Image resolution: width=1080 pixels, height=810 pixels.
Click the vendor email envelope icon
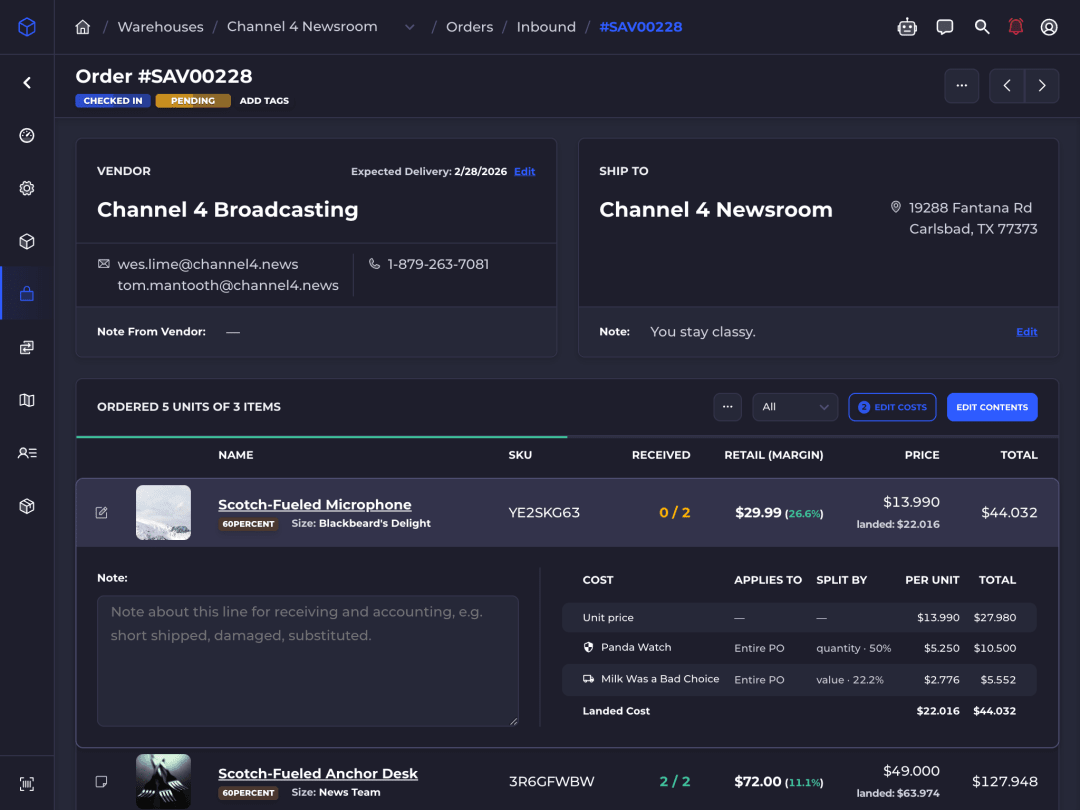coord(104,264)
